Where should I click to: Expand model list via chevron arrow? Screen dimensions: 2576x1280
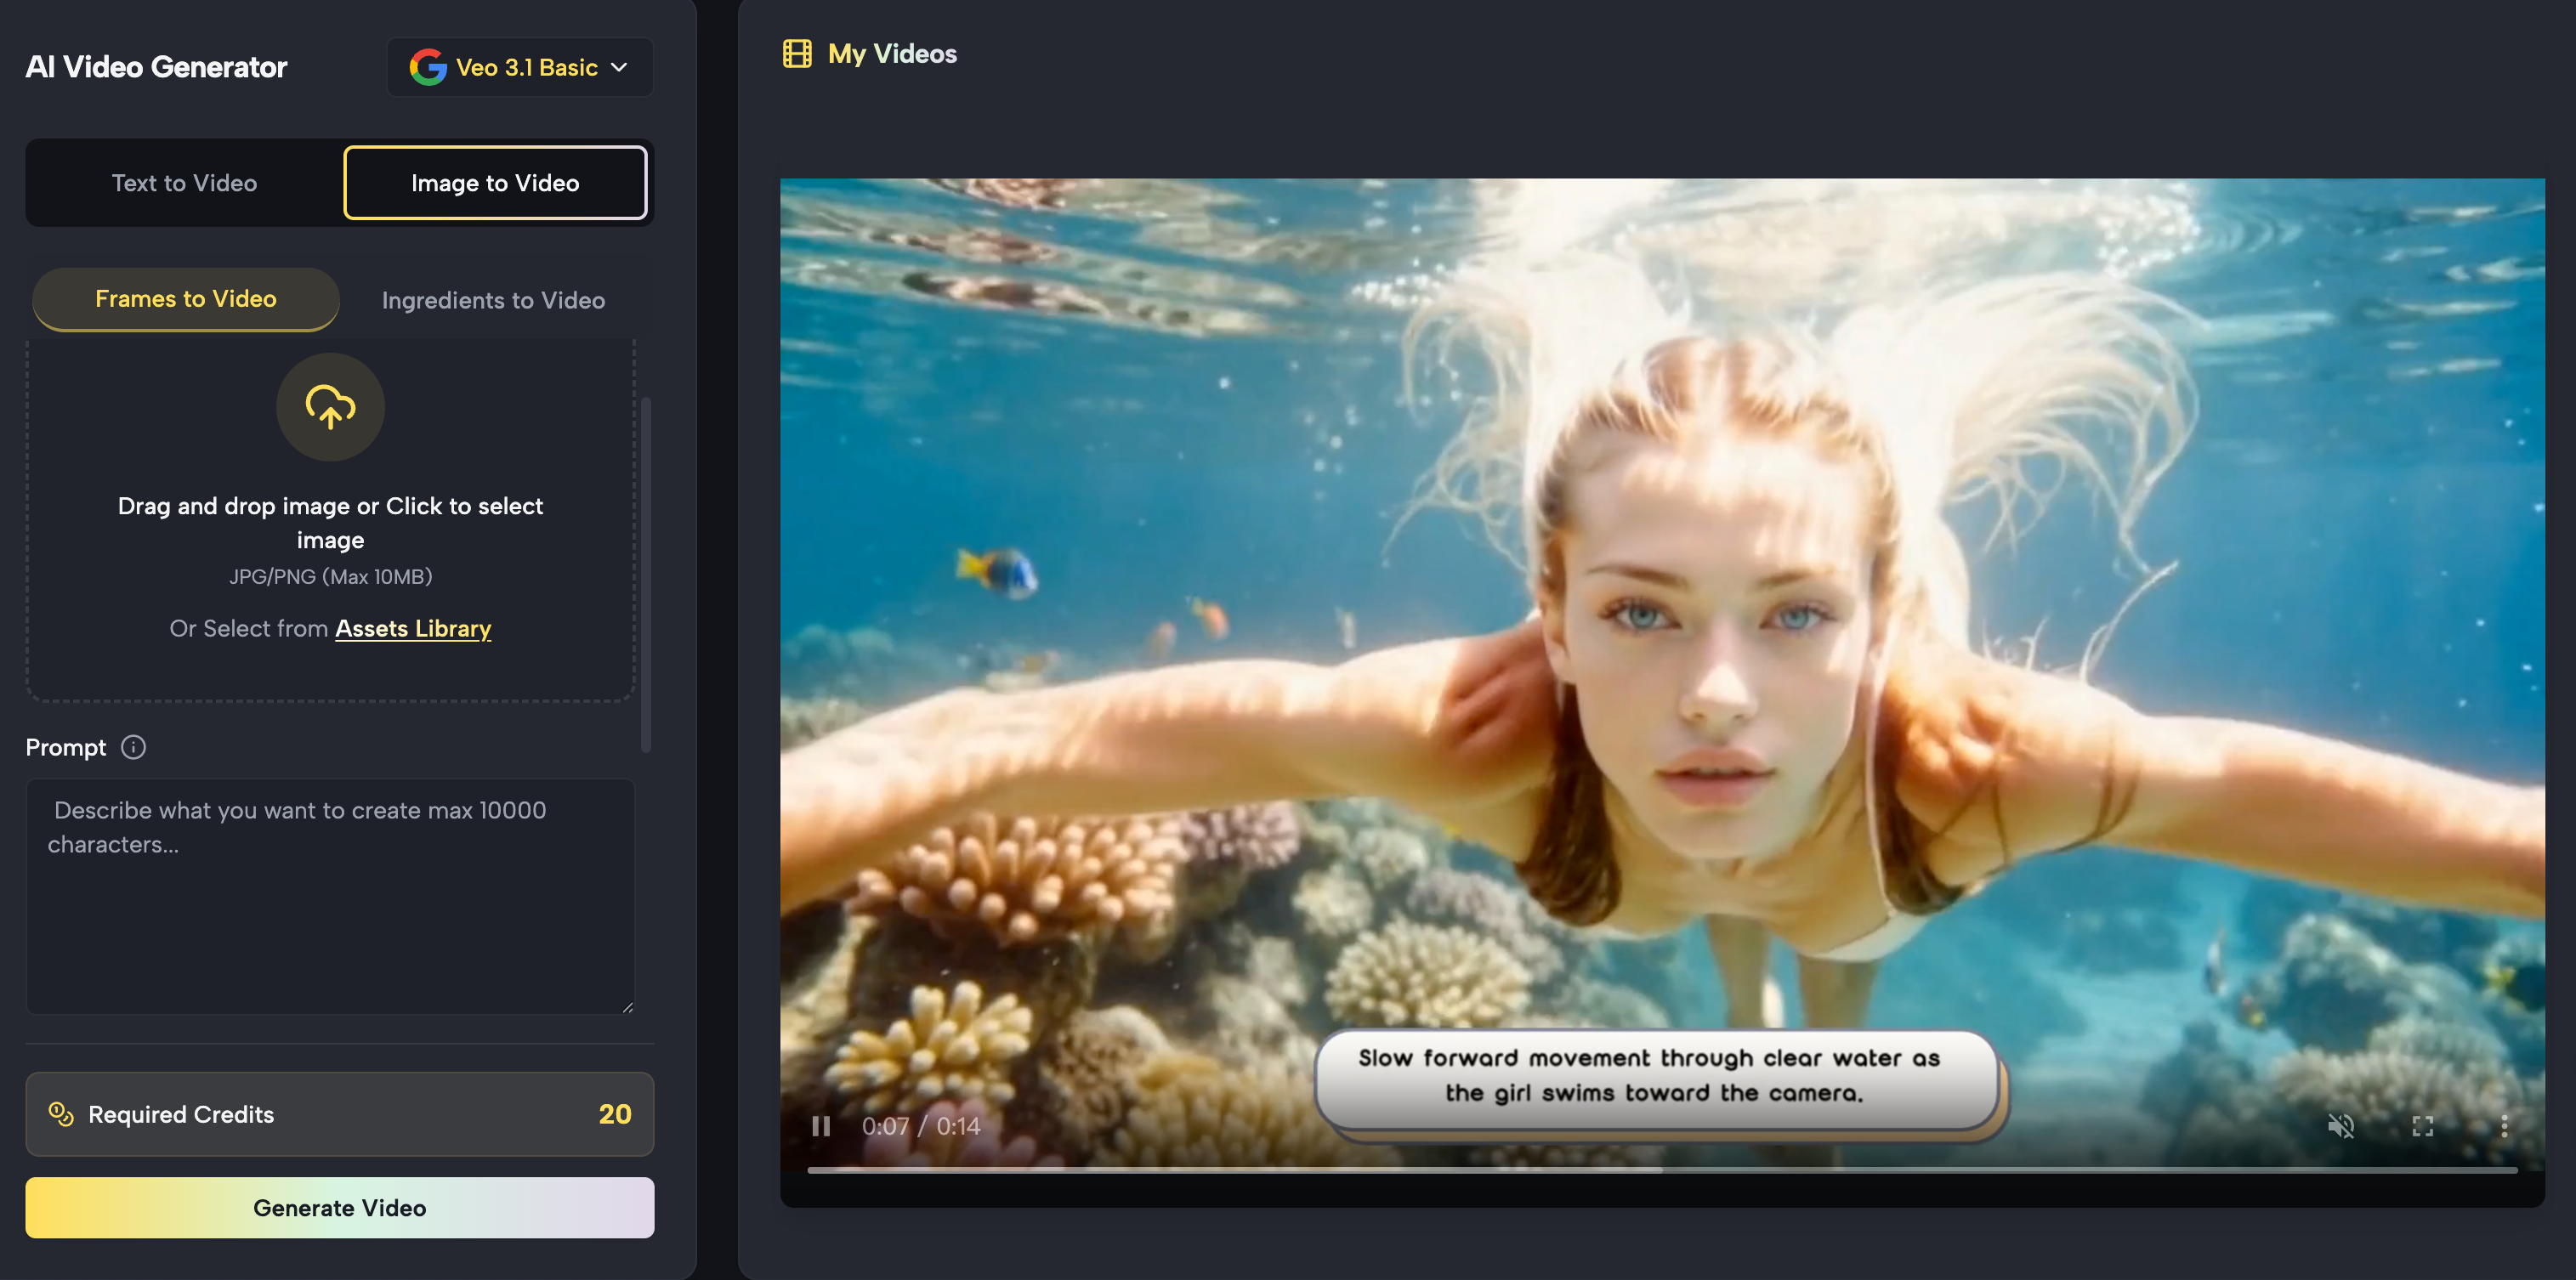tap(620, 67)
